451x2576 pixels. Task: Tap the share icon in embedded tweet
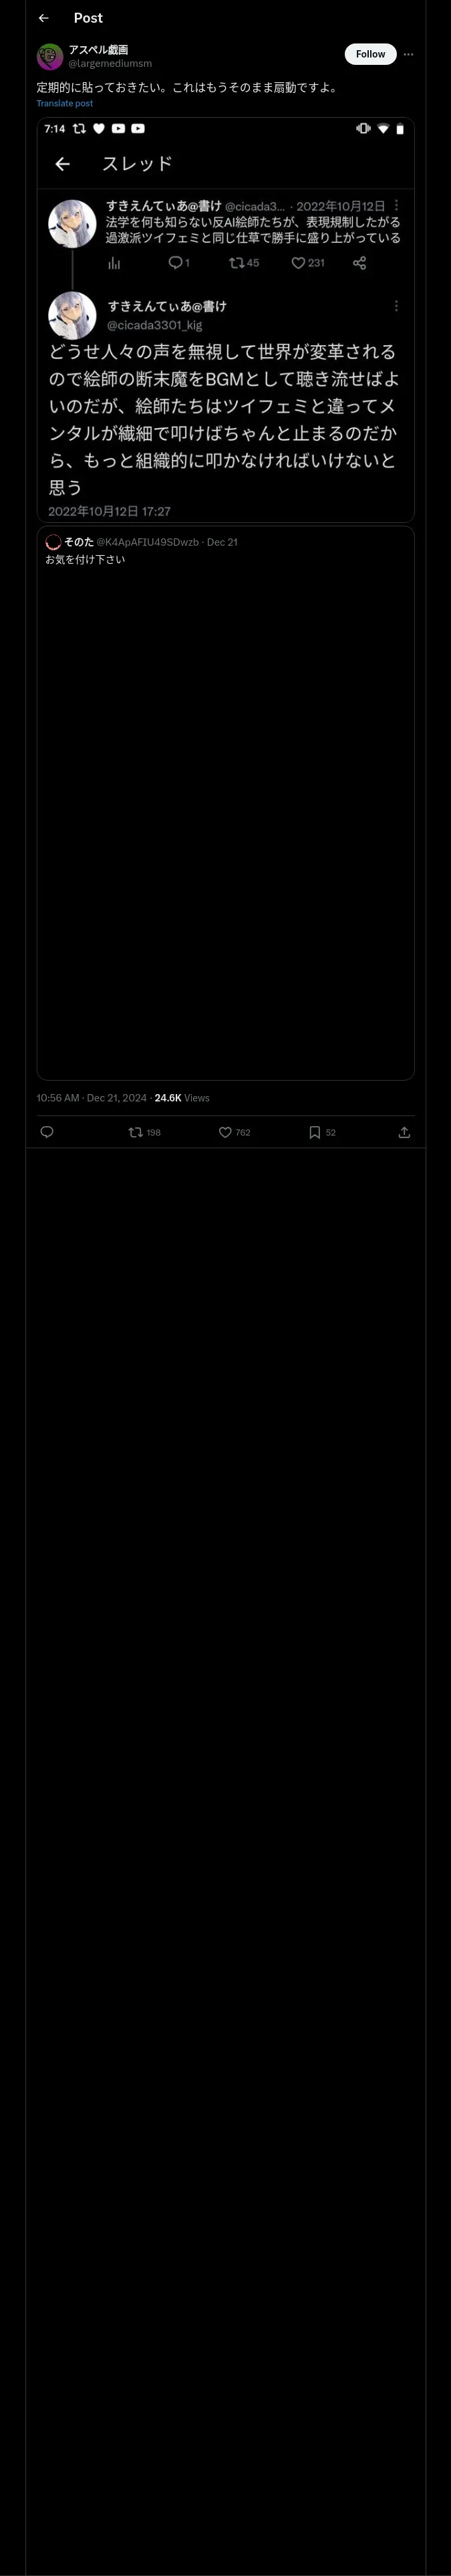(x=359, y=263)
